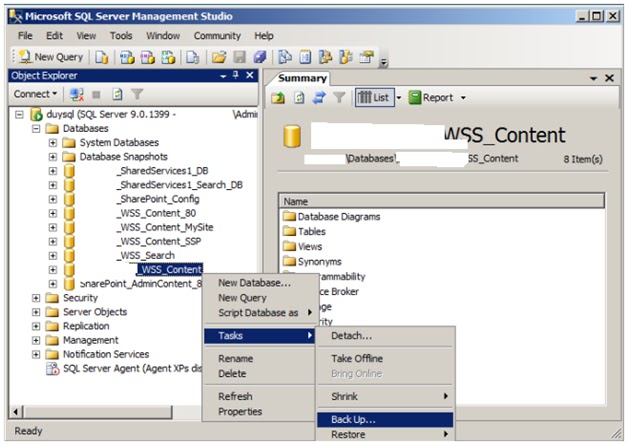This screenshot has height=445, width=628.
Task: Choose New Database... in context menu
Action: click(x=259, y=283)
